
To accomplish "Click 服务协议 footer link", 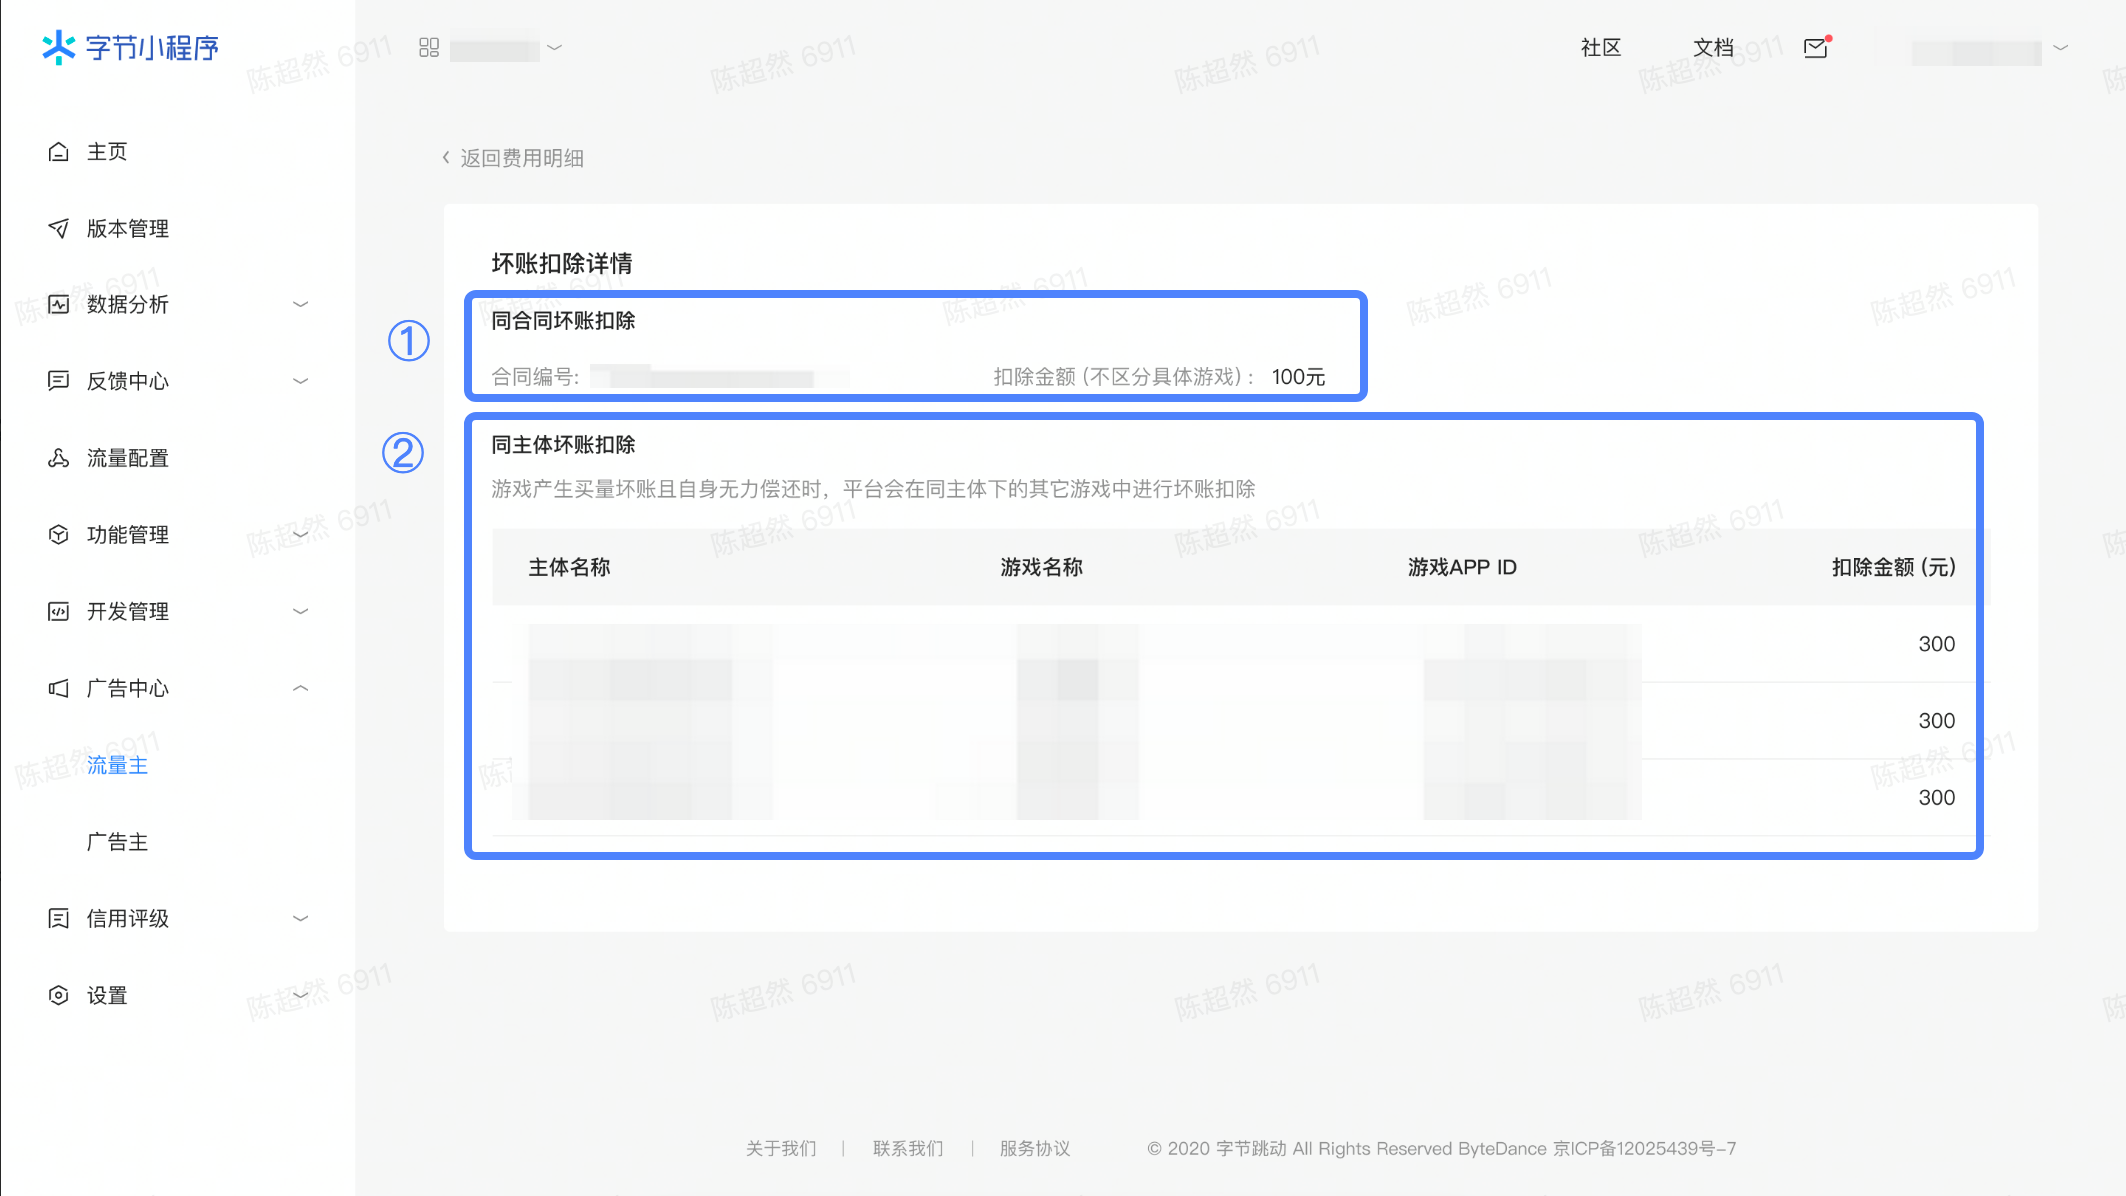I will click(x=1035, y=1148).
